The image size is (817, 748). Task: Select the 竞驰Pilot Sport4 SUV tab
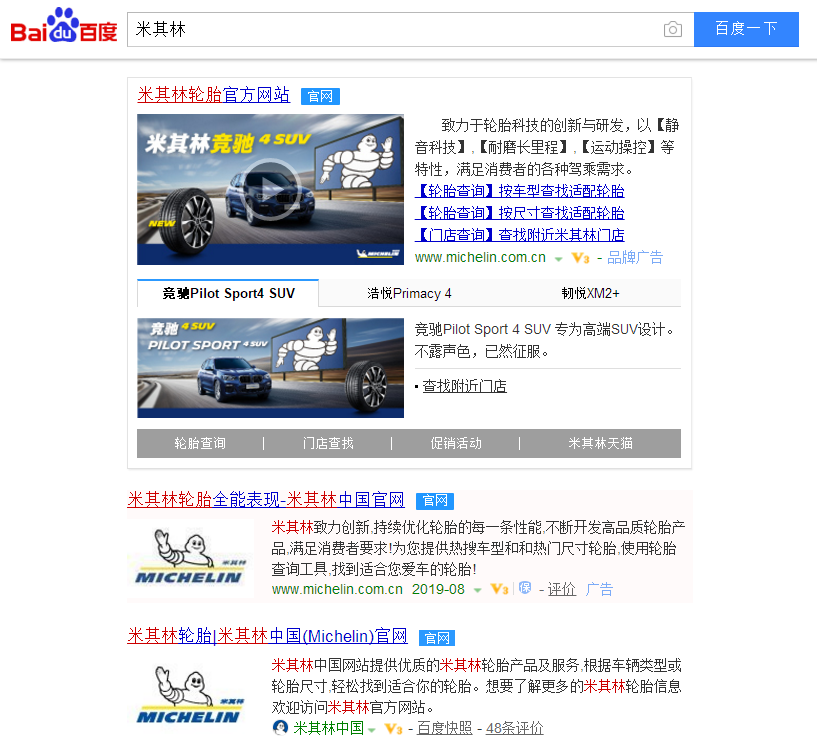[x=228, y=293]
